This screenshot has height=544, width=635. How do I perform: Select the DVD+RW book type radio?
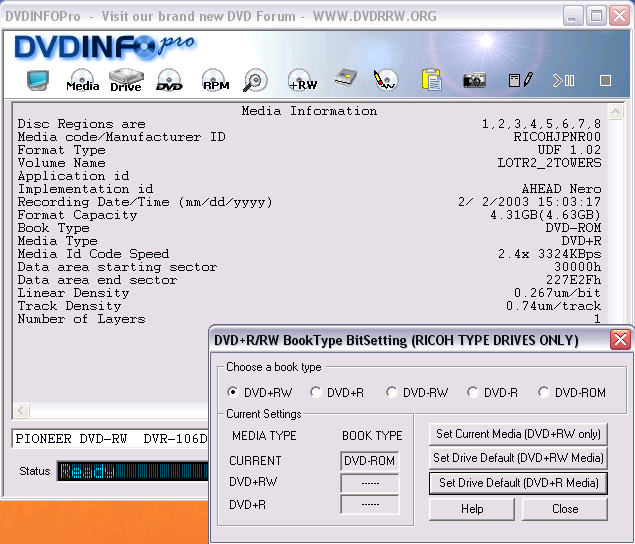[x=232, y=392]
